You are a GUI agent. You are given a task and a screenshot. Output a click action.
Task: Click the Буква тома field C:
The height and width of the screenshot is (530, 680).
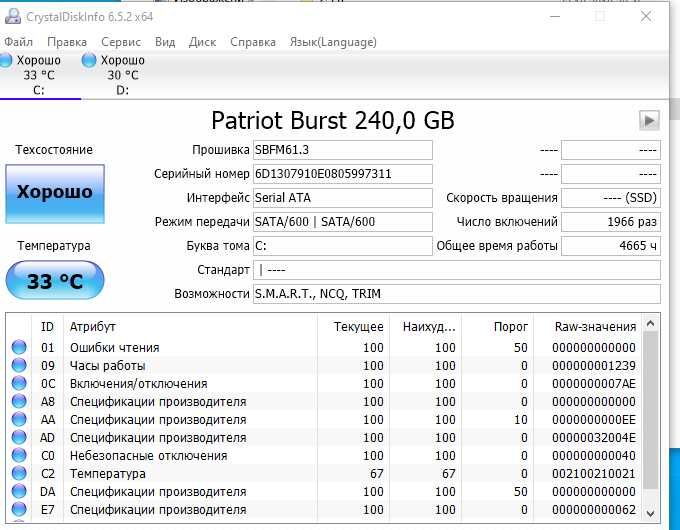click(x=343, y=246)
